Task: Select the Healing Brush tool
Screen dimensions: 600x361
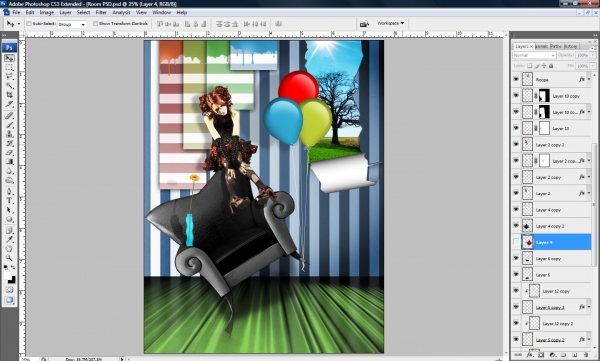Action: pyautogui.click(x=9, y=115)
